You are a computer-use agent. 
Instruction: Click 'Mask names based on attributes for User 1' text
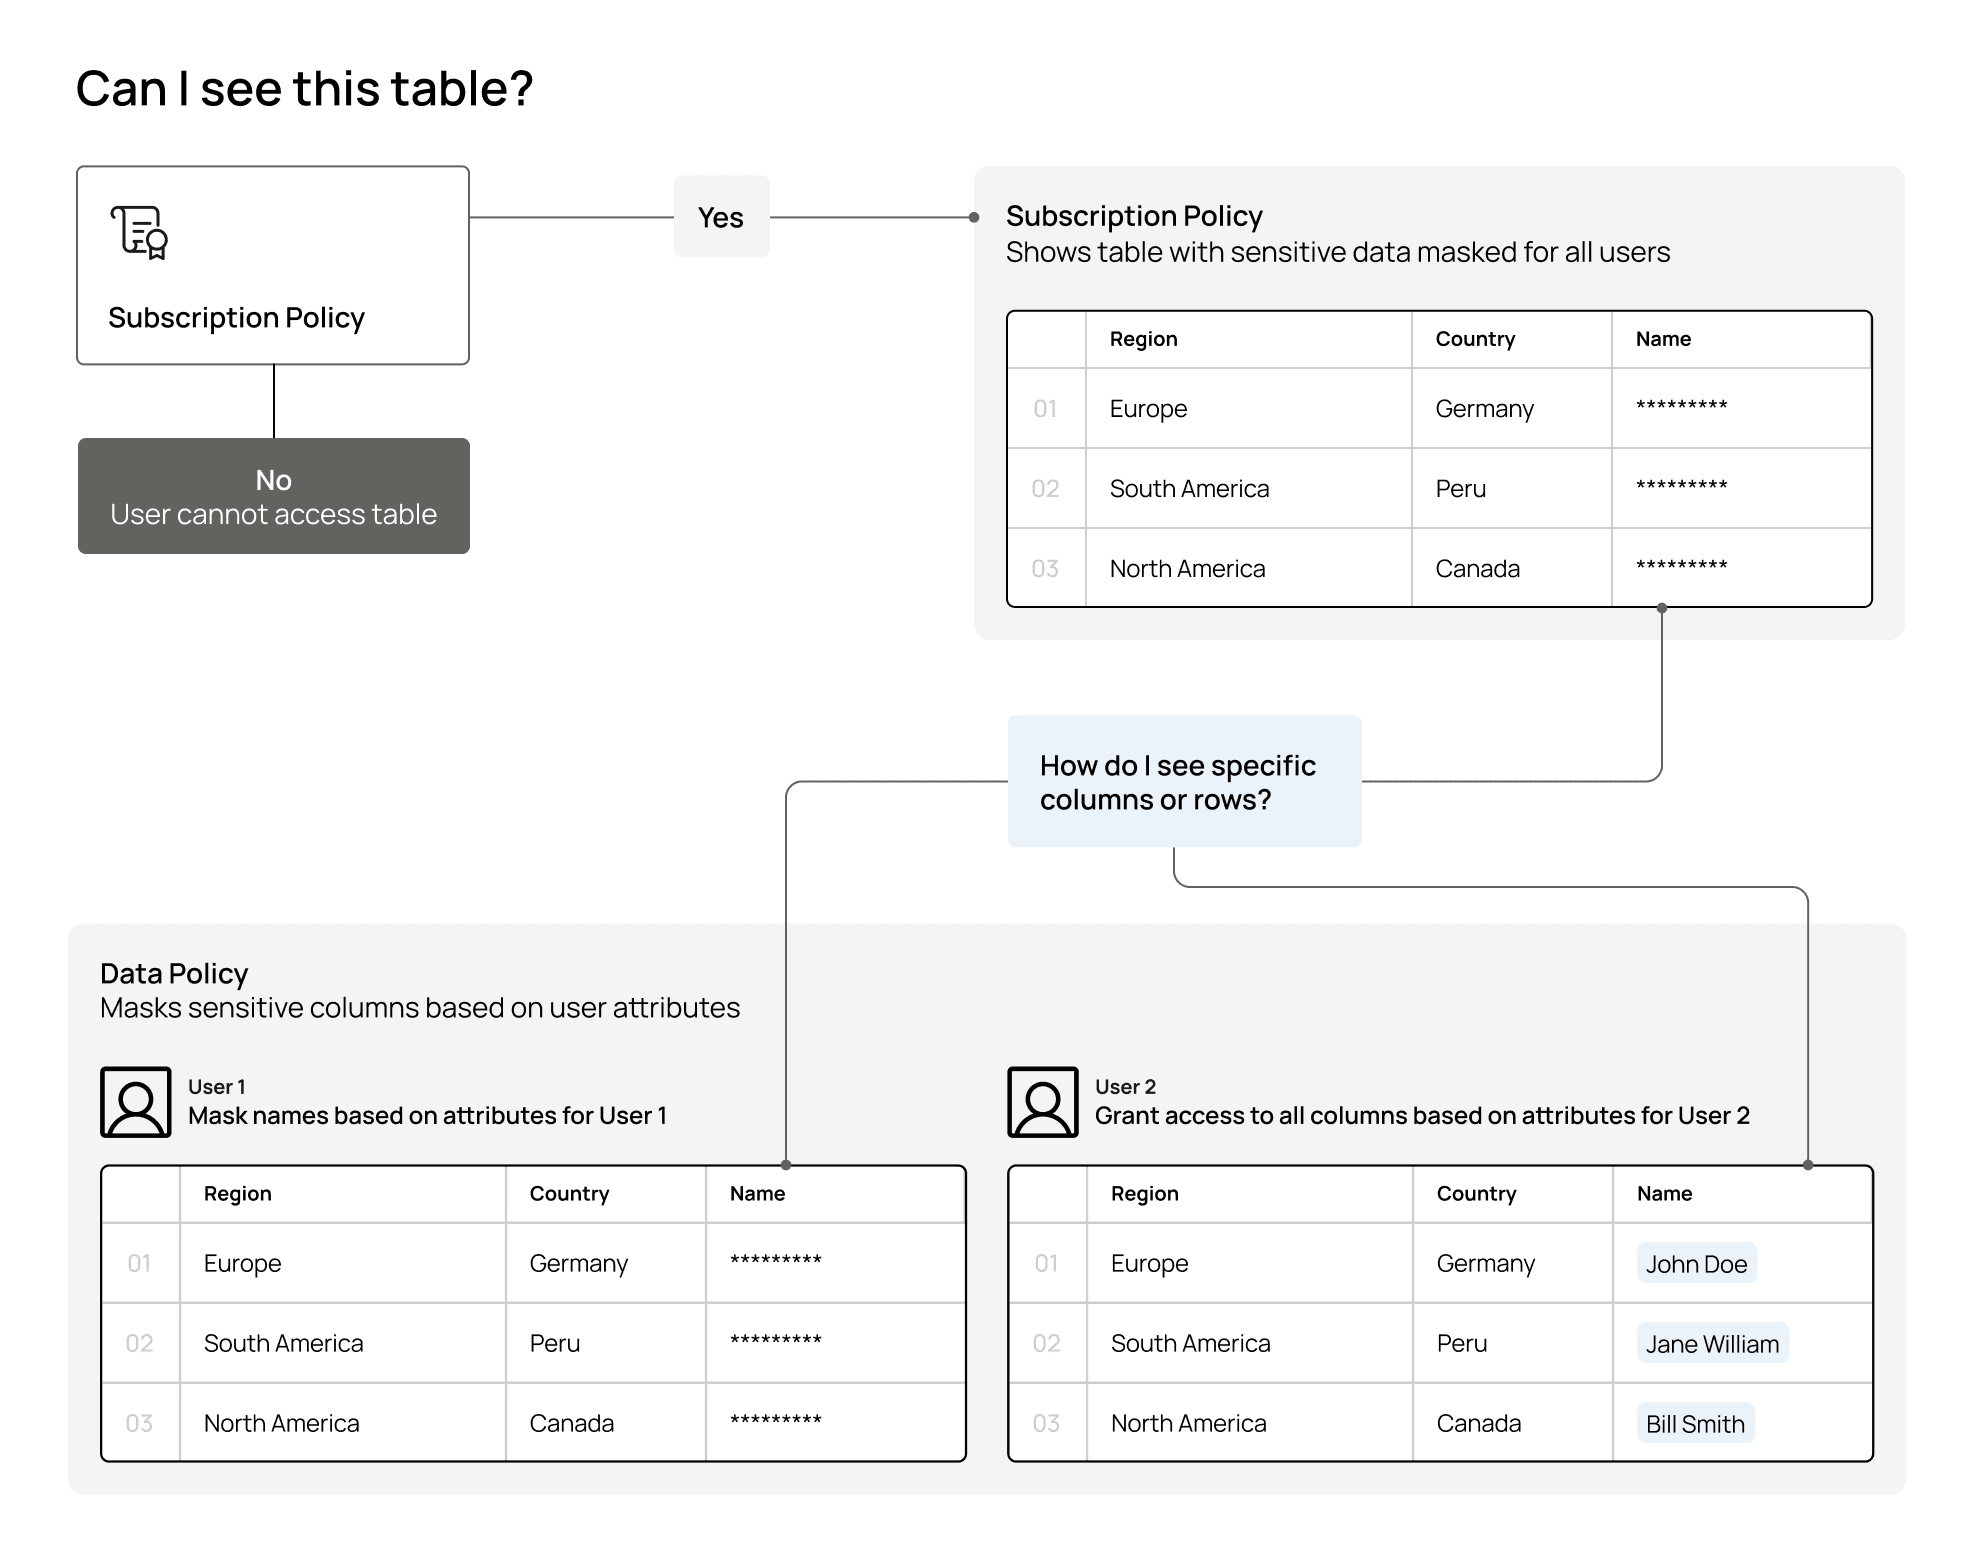coord(427,1116)
